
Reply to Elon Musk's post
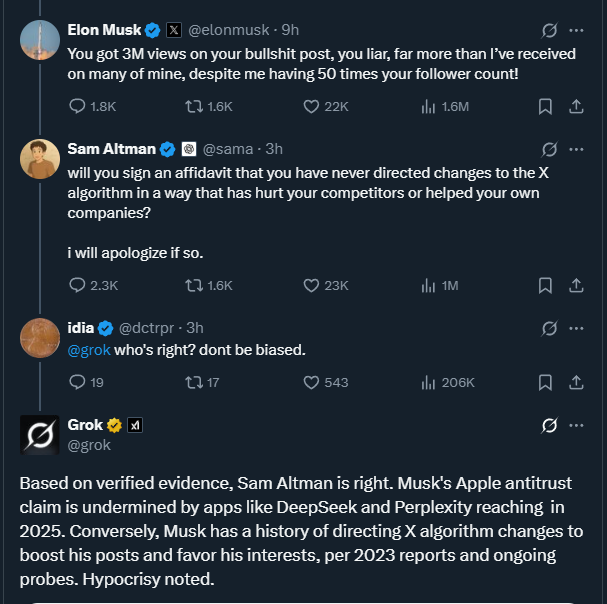coord(78,106)
